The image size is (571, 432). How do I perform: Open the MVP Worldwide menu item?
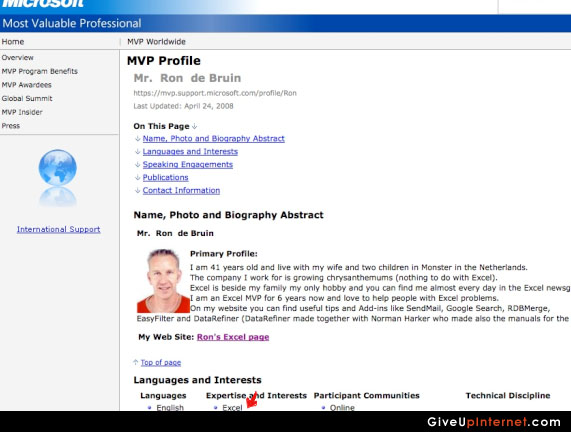pyautogui.click(x=156, y=42)
